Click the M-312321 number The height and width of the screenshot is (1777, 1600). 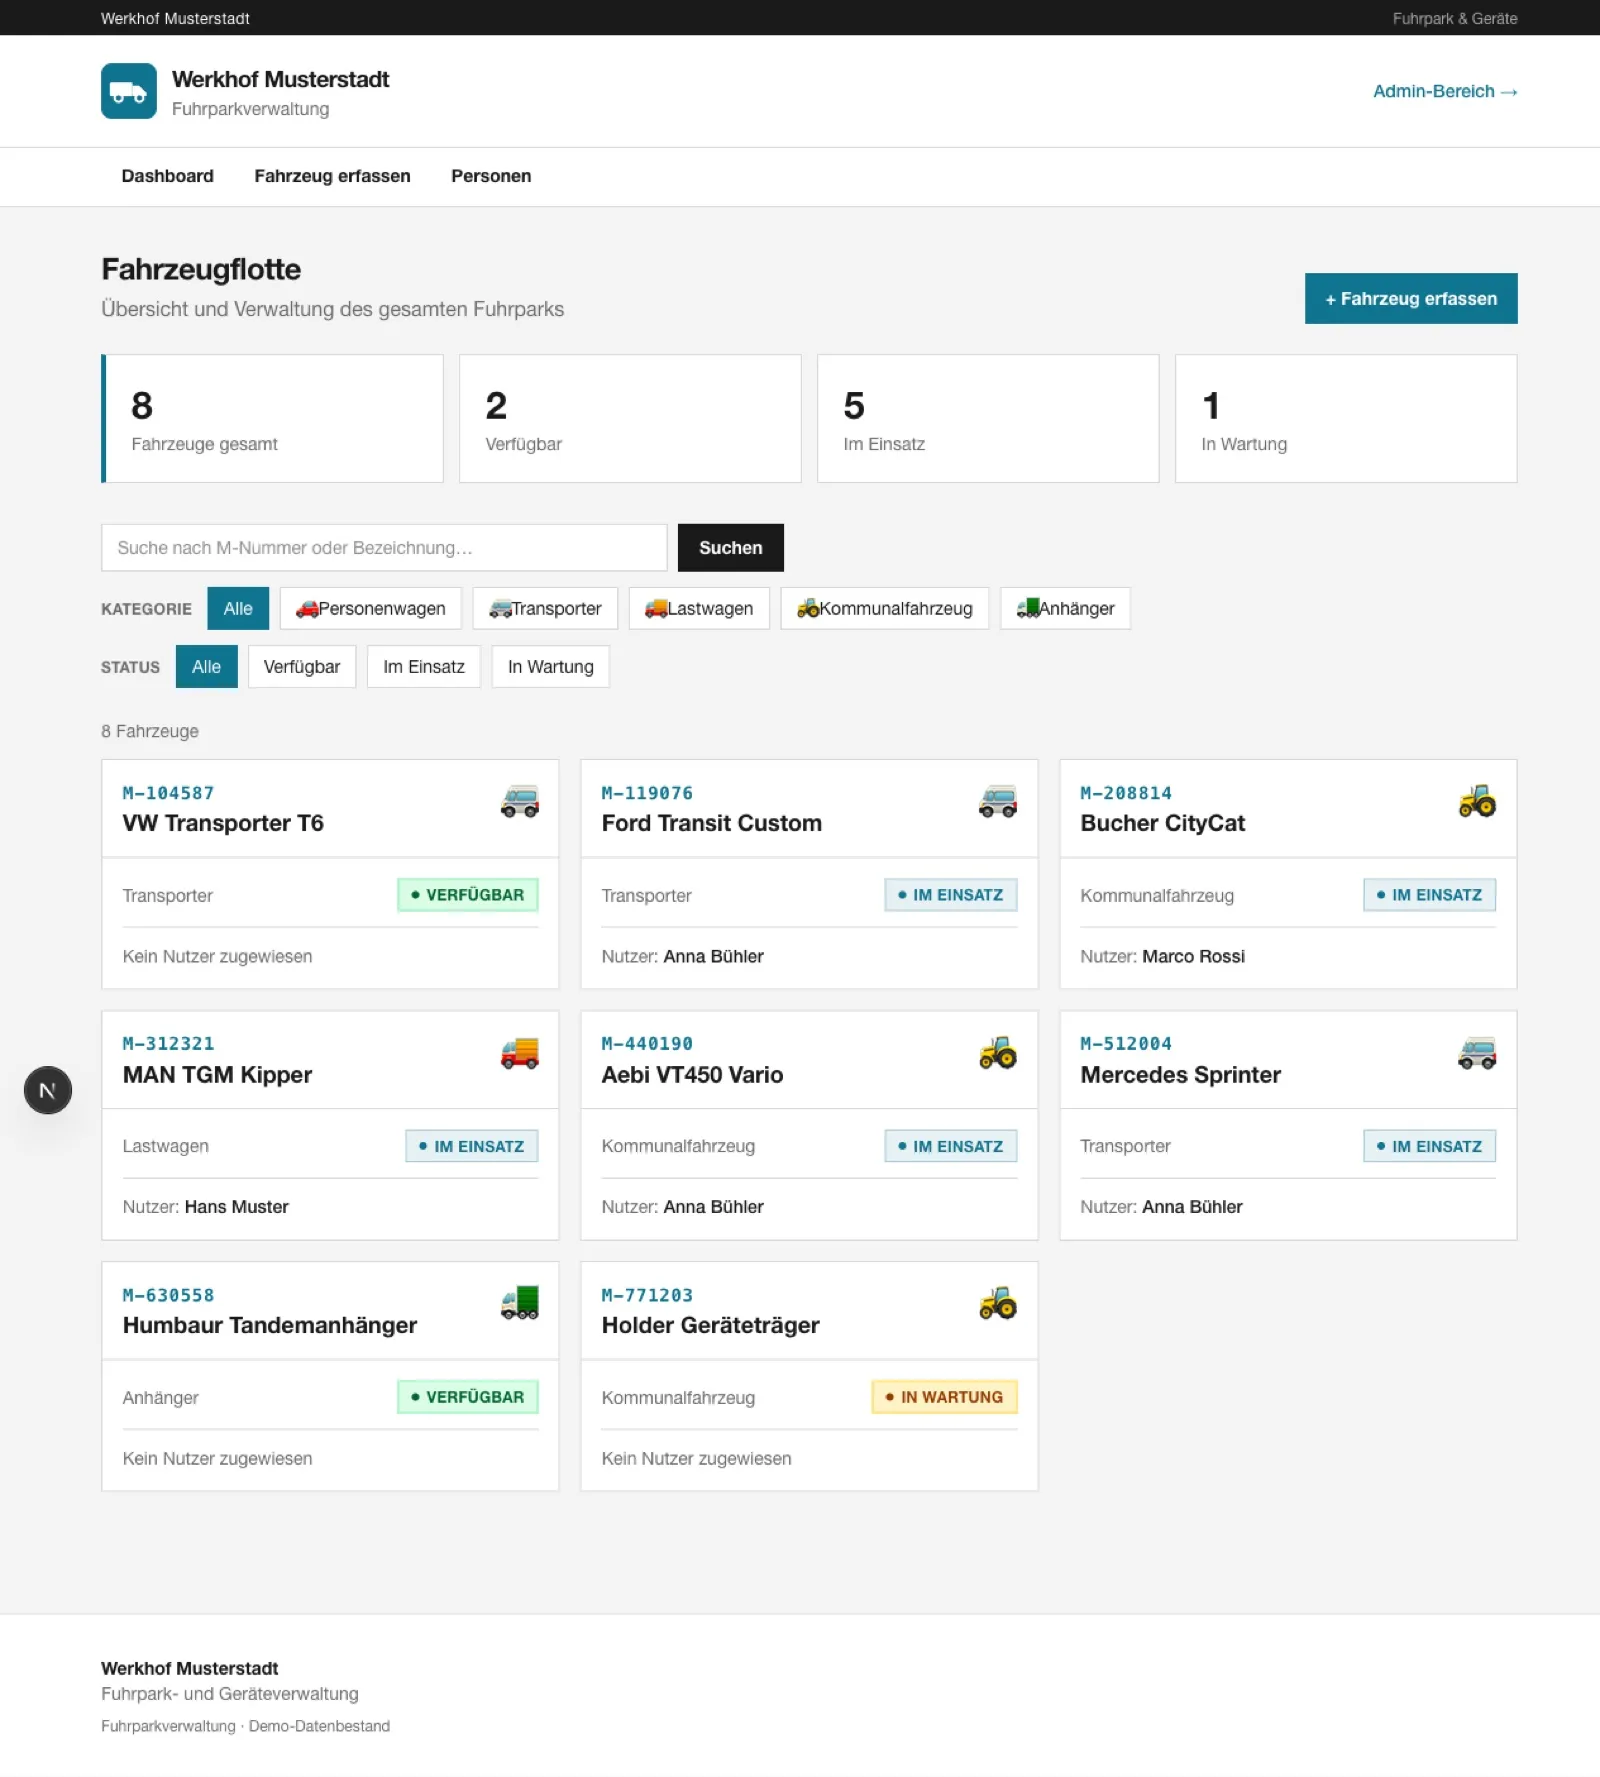(168, 1044)
